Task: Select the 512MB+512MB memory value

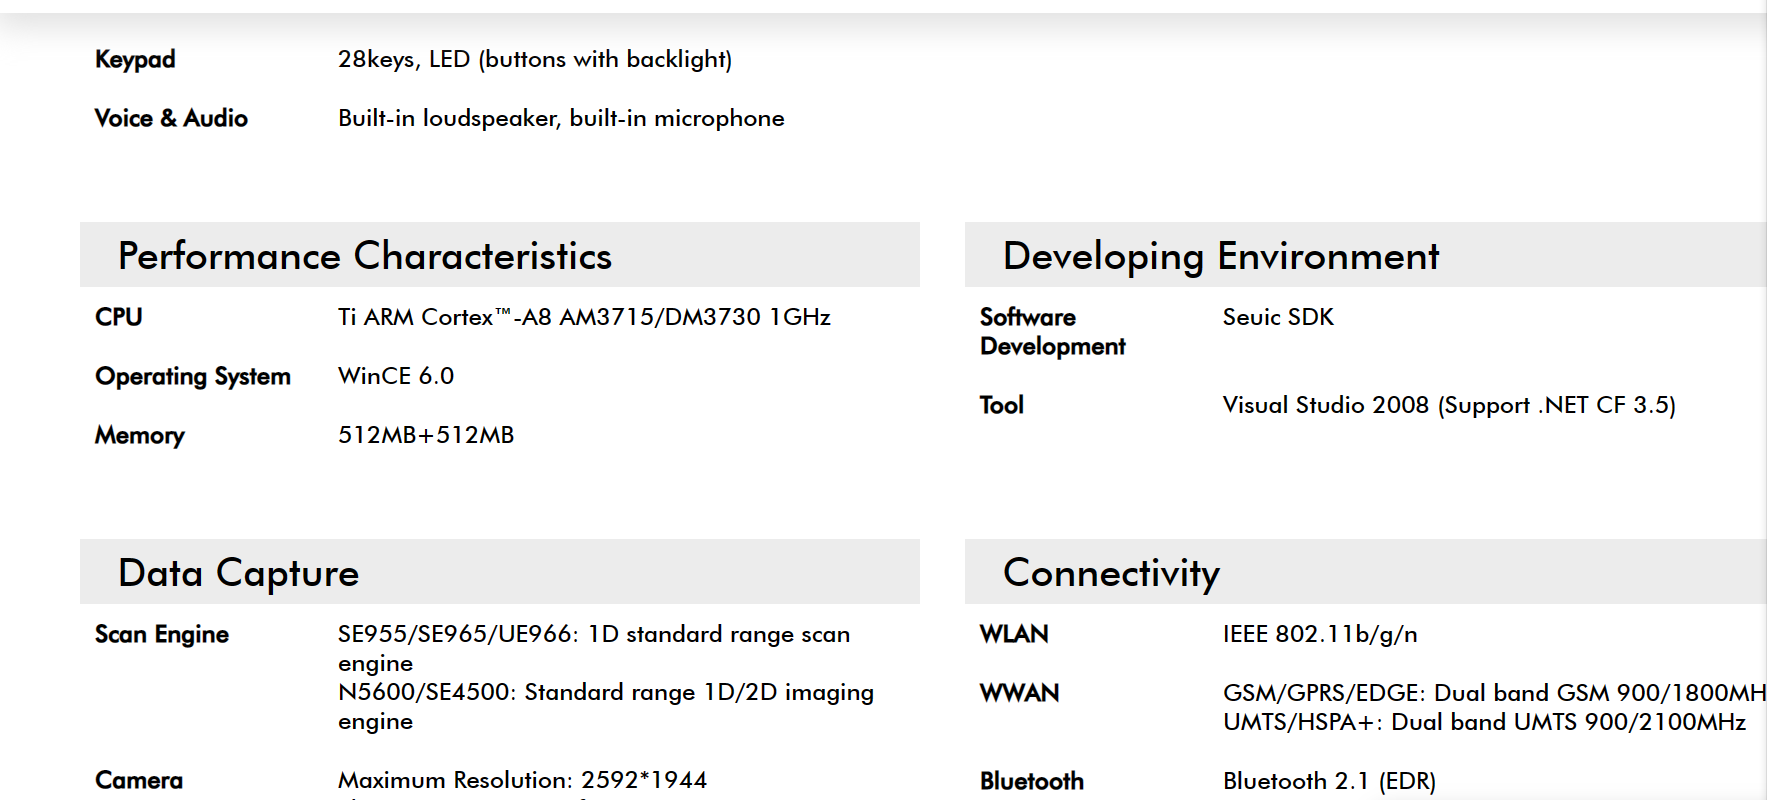Action: pos(426,435)
